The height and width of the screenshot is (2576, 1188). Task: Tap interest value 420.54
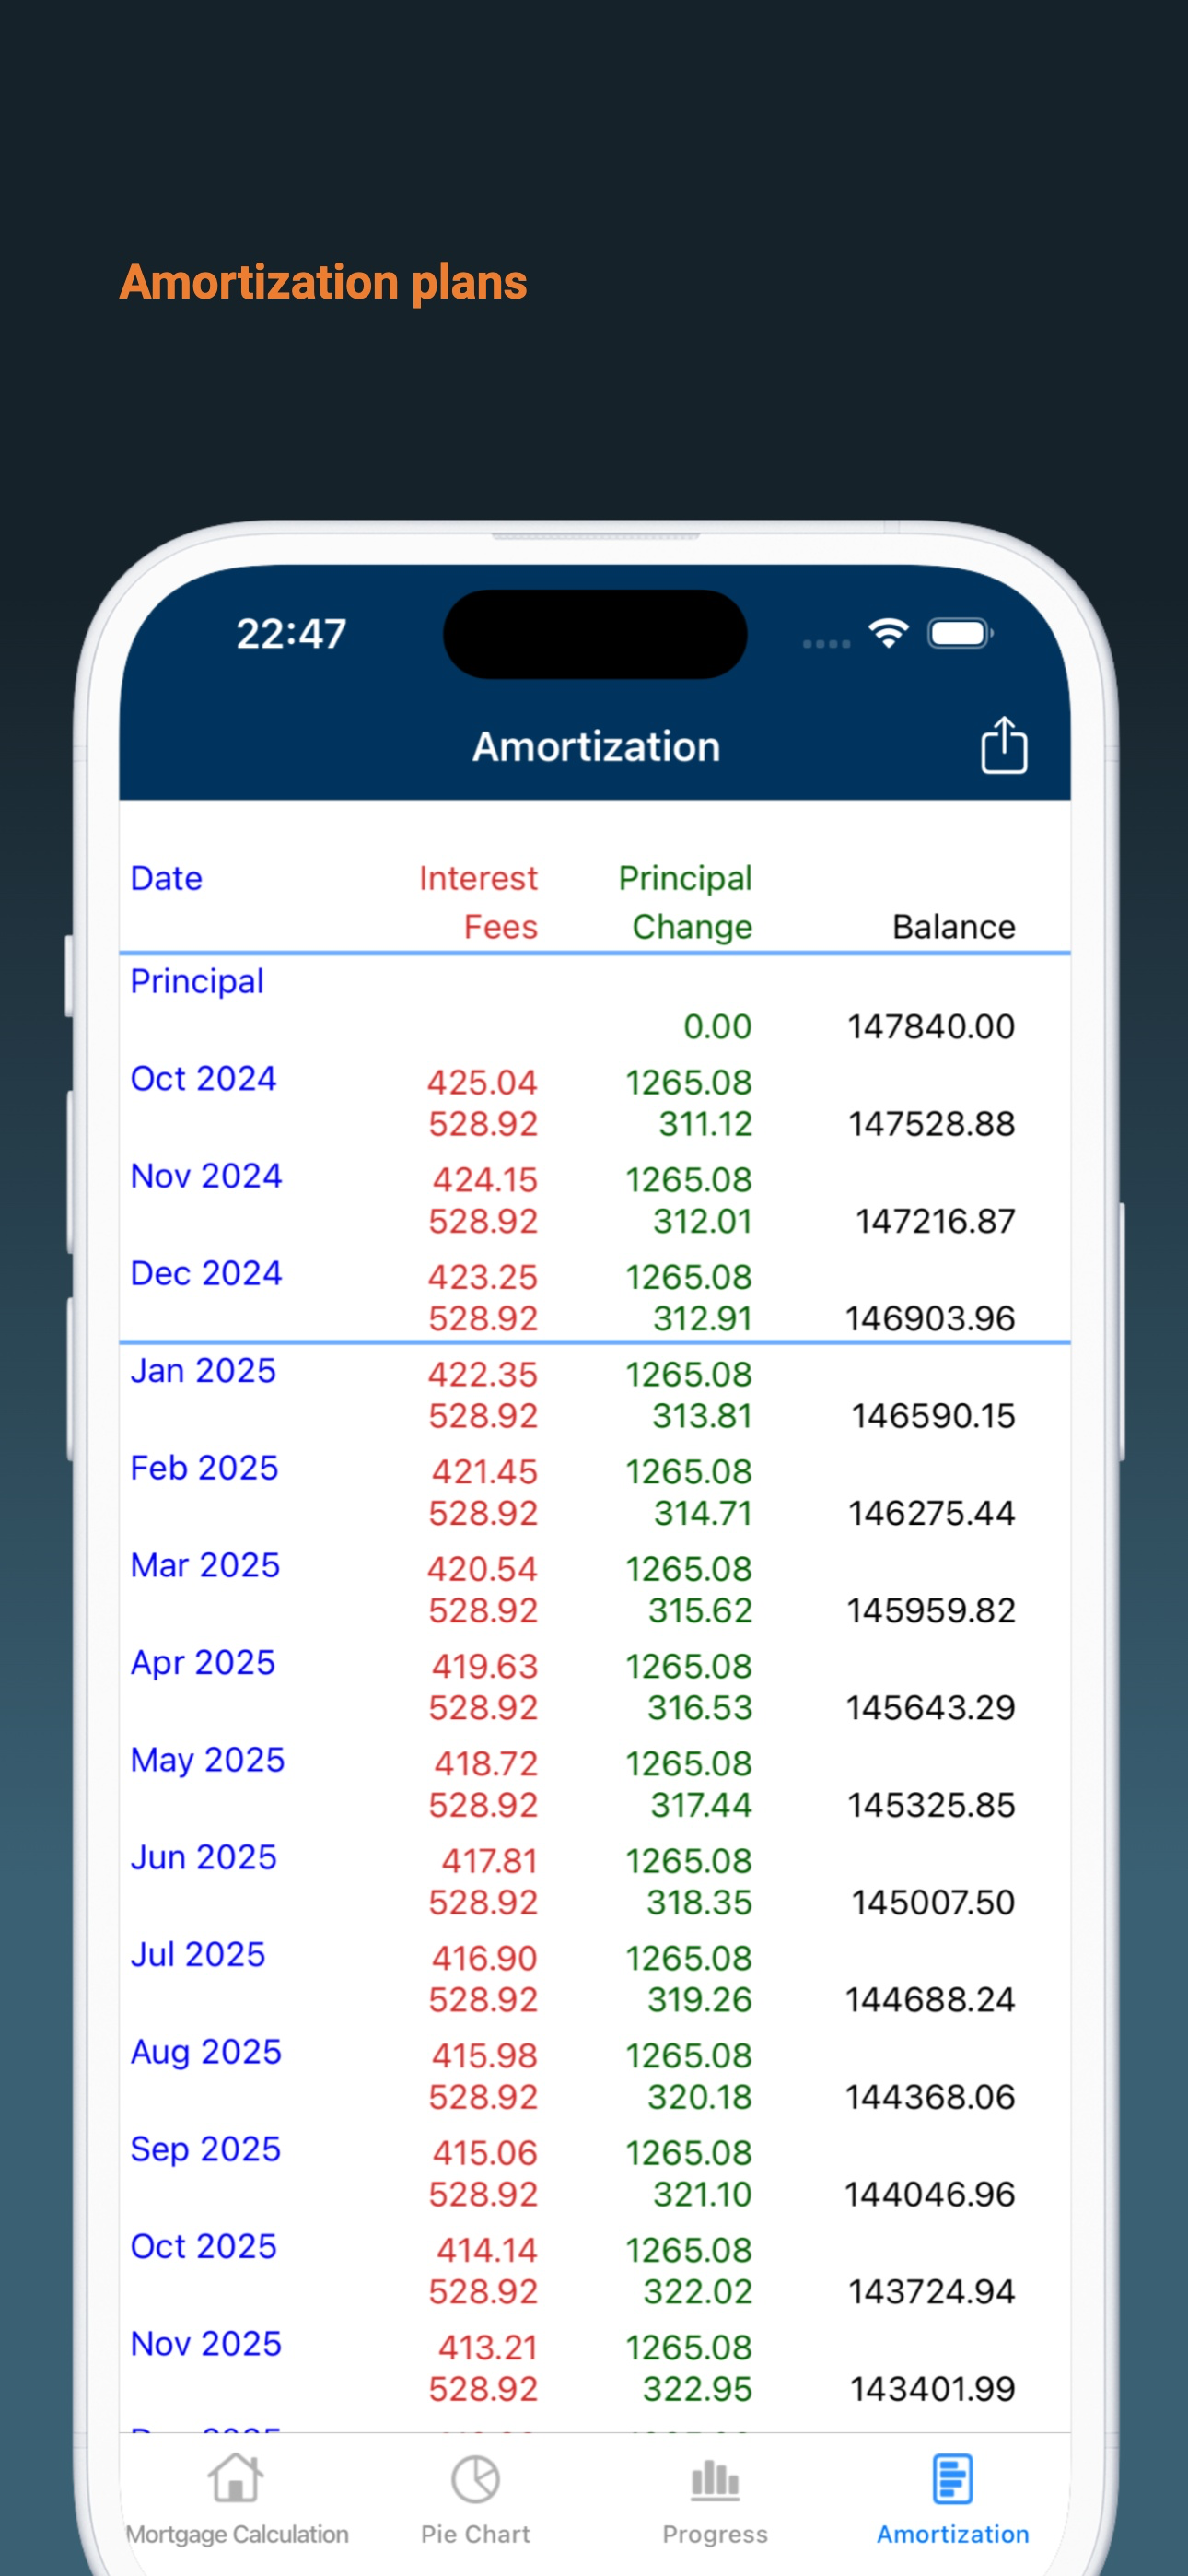(482, 1569)
